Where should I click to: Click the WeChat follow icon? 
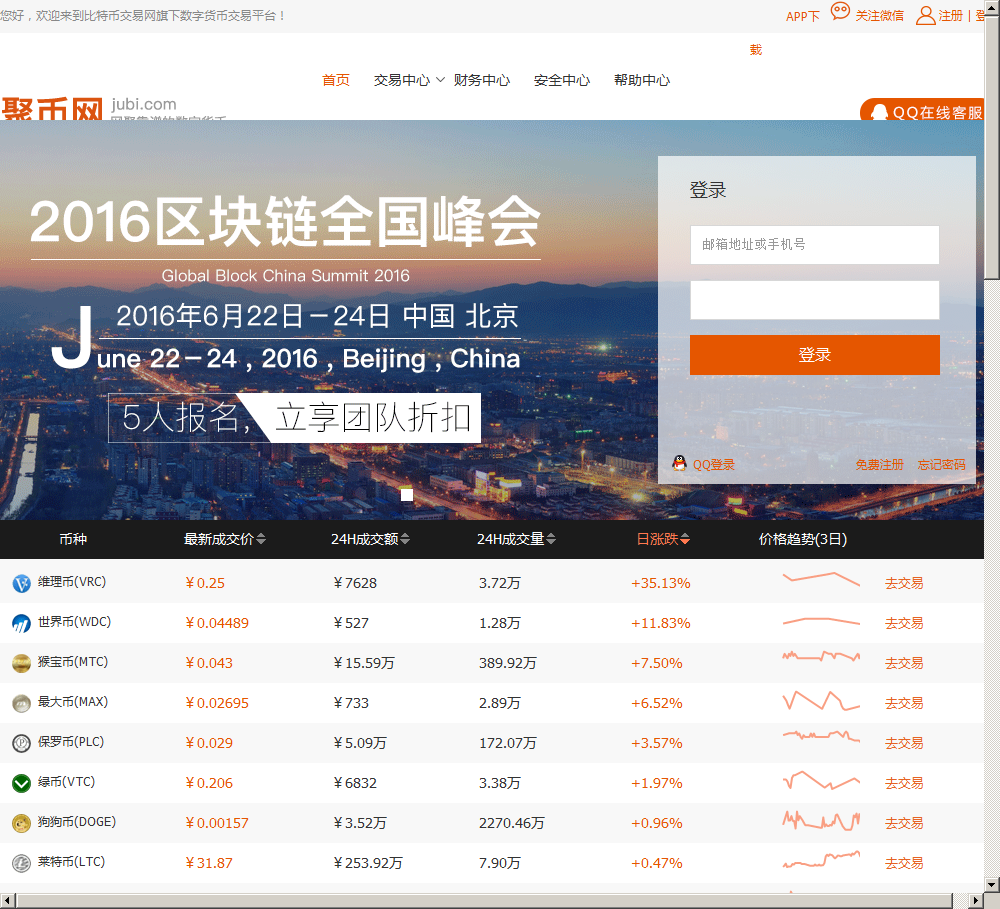click(840, 11)
